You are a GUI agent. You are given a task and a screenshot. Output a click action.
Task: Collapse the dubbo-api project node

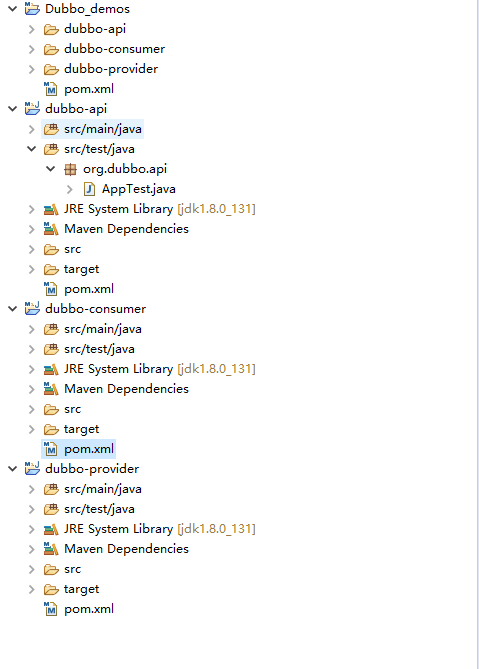(x=13, y=109)
